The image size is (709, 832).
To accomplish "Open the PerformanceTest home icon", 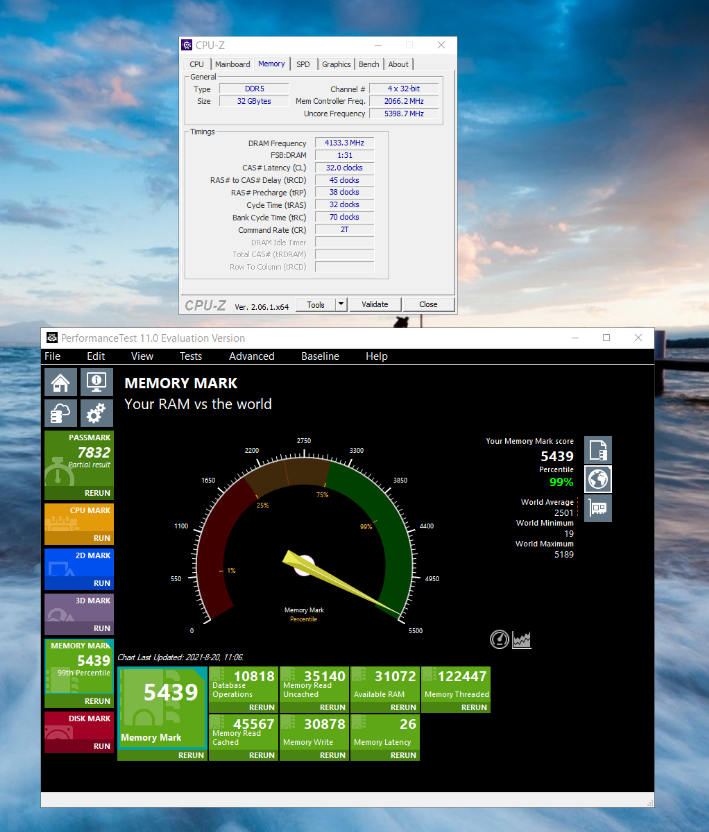I will [60, 382].
